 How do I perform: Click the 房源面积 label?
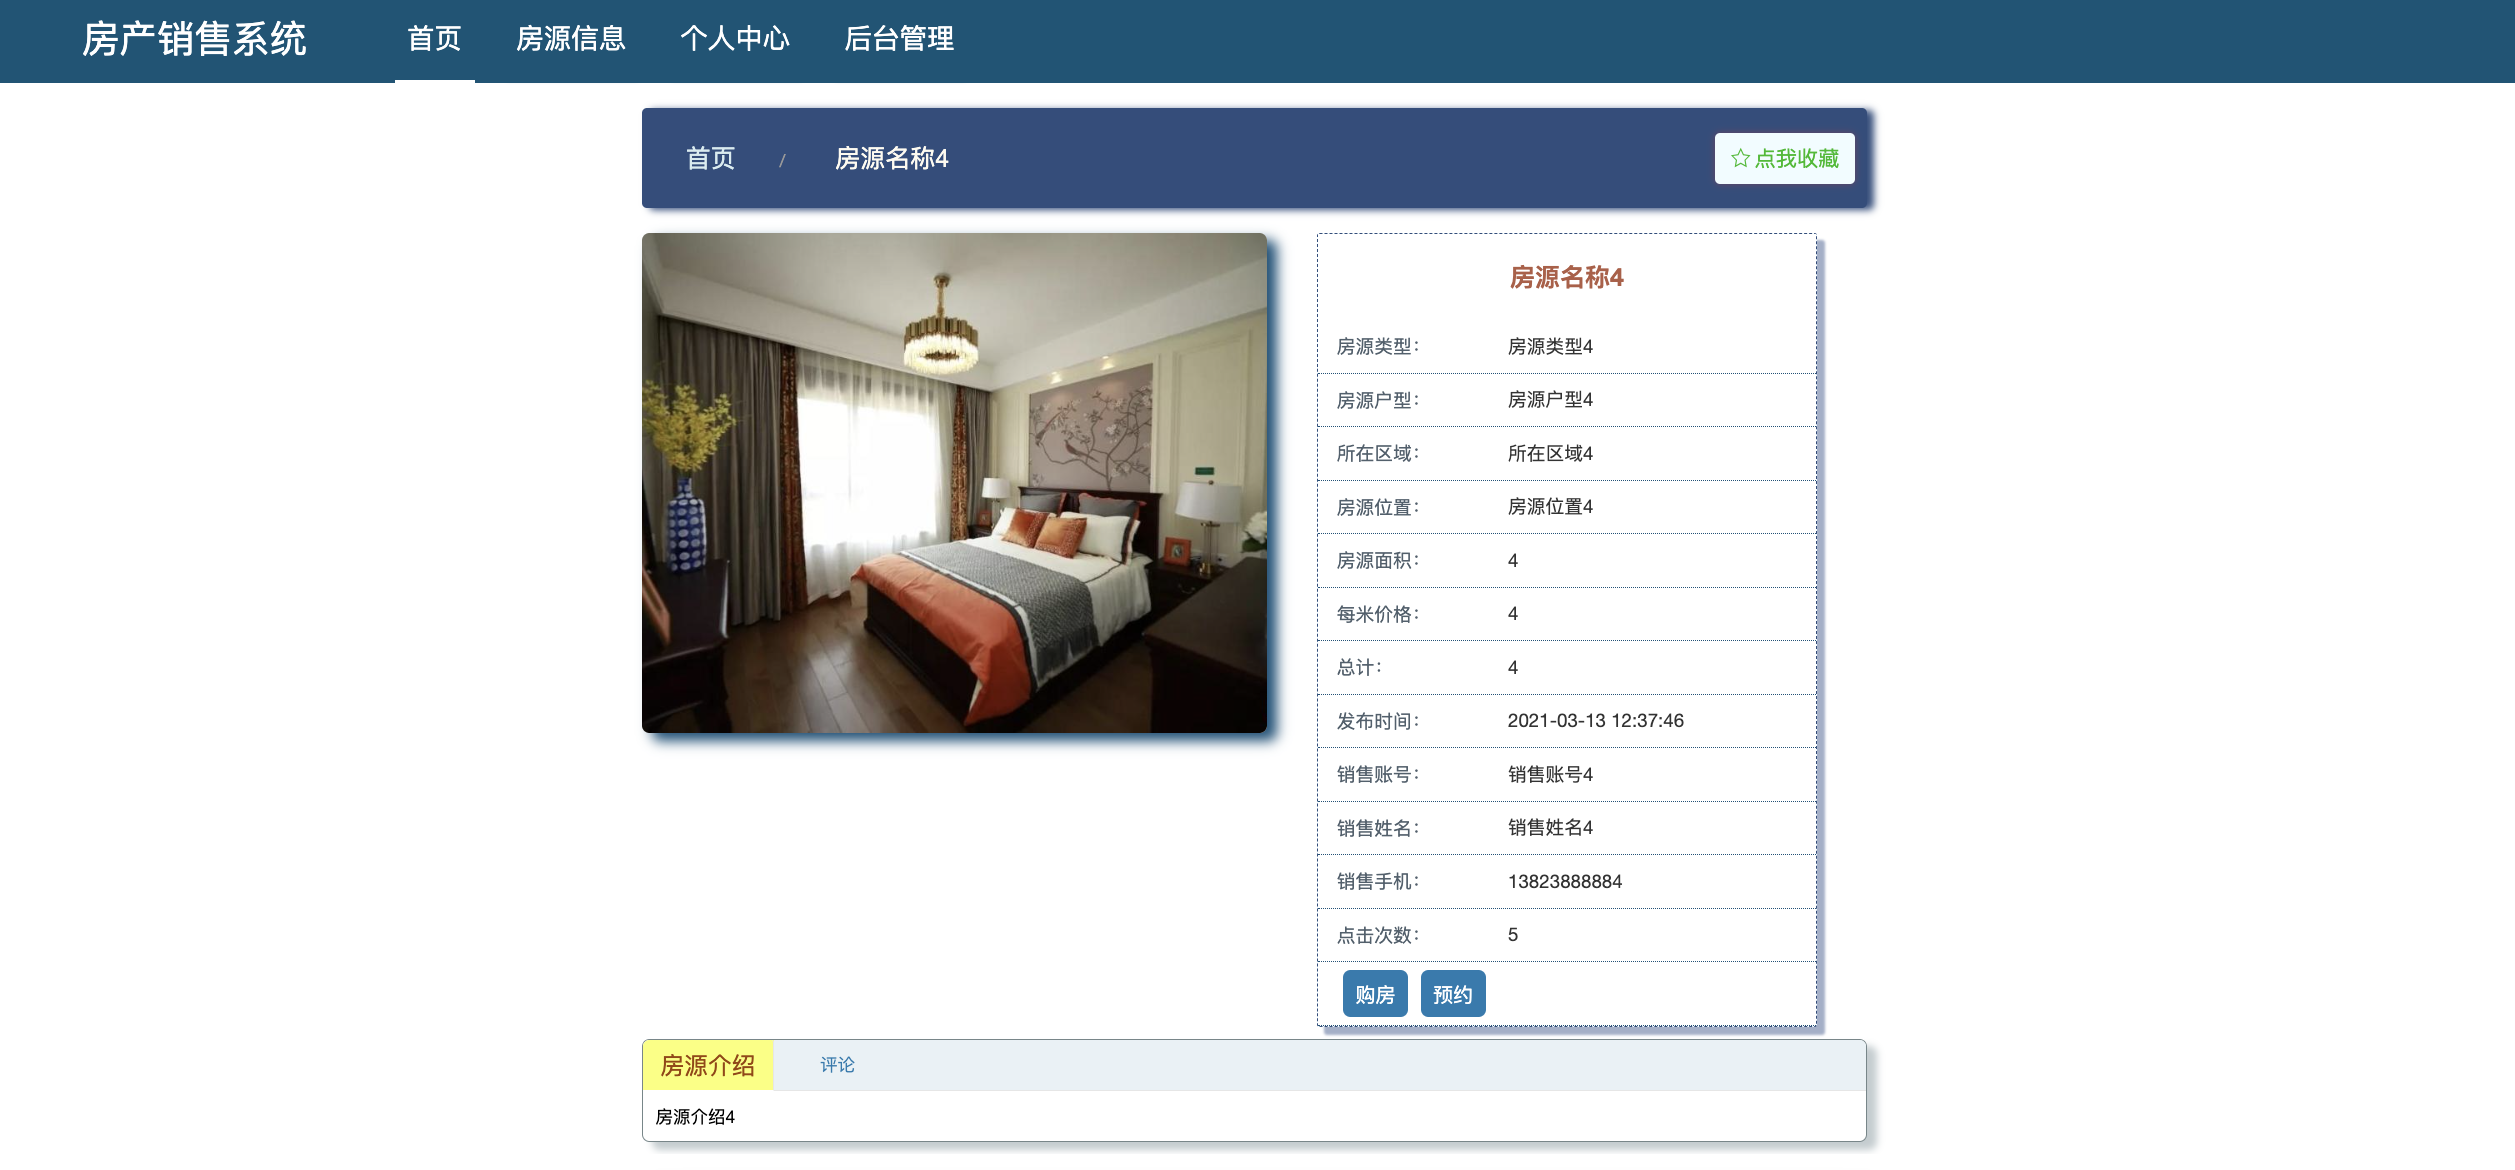click(x=1377, y=560)
